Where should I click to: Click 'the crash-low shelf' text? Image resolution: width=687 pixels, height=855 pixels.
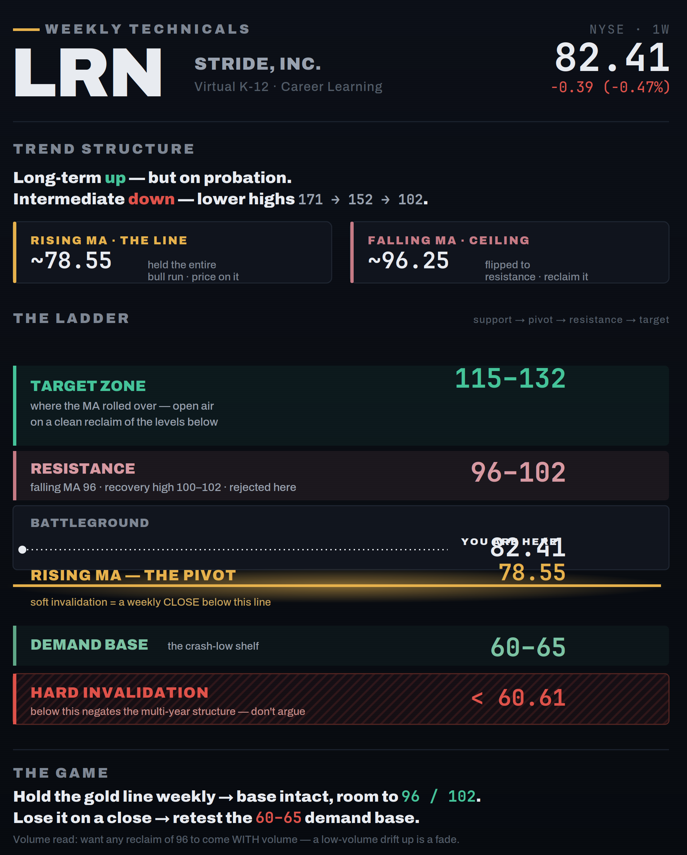[x=213, y=646]
